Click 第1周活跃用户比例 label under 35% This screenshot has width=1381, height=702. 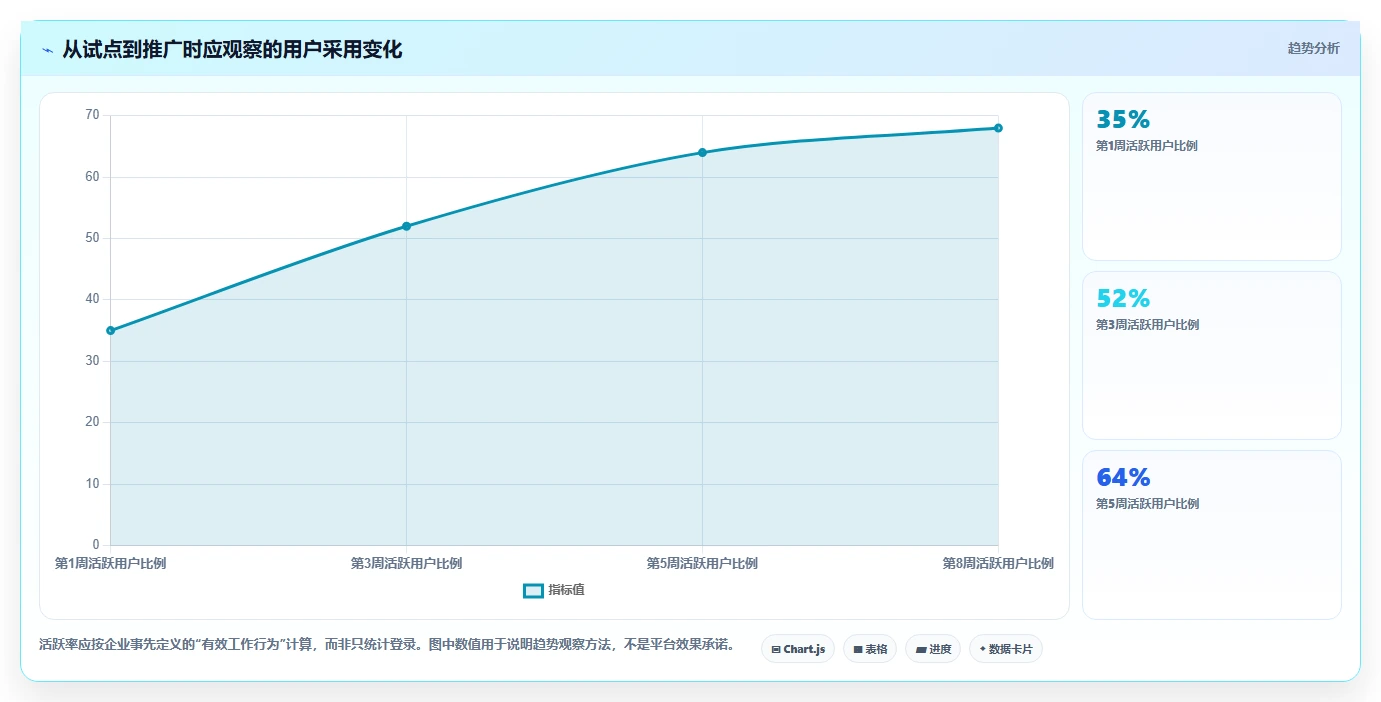[1147, 146]
